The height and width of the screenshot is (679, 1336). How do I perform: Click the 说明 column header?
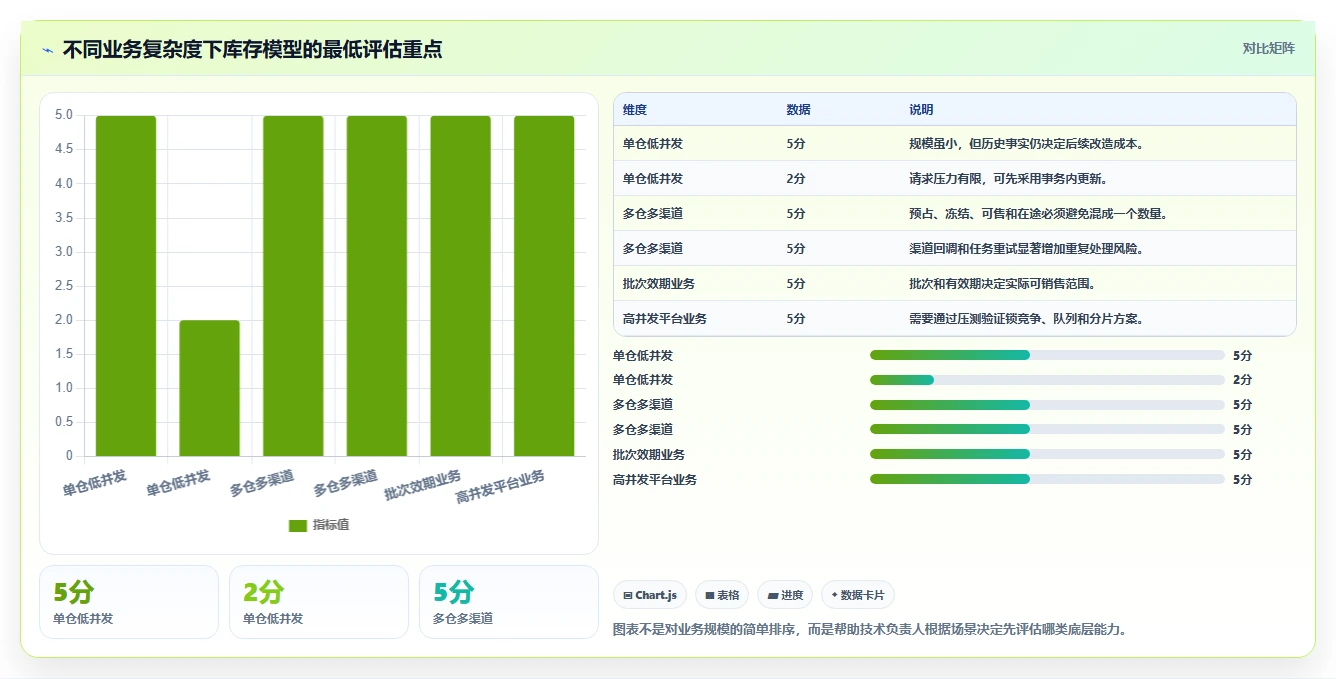coord(921,110)
